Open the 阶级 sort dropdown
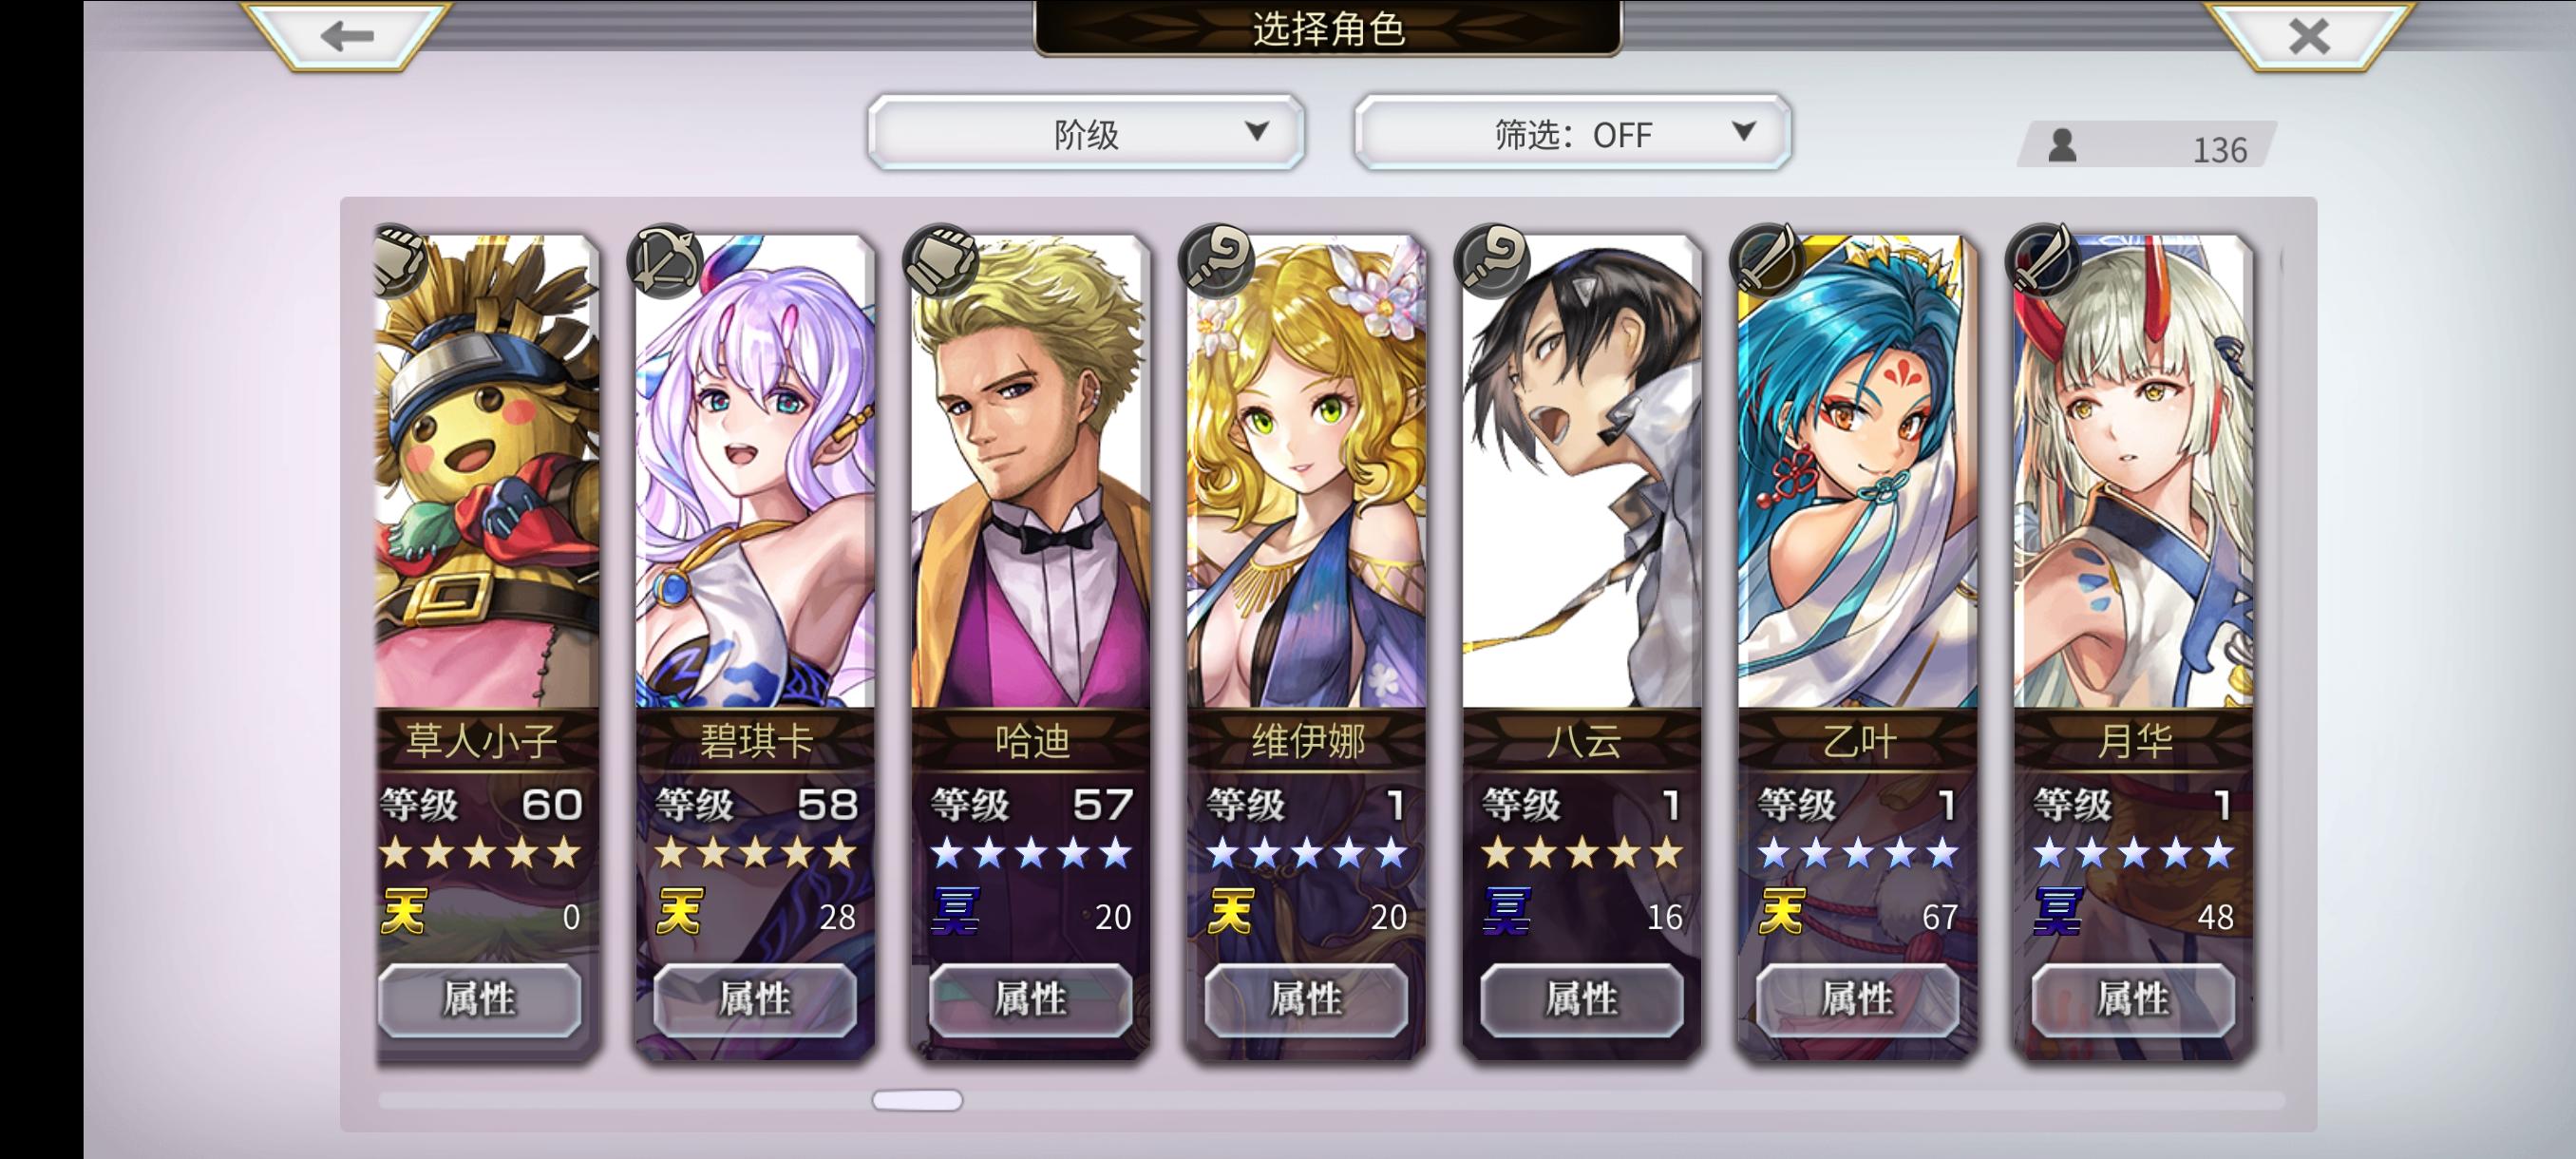 pyautogui.click(x=1086, y=133)
